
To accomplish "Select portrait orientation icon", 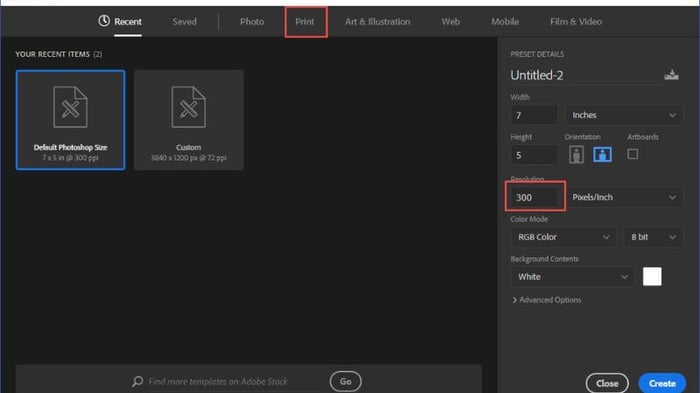I will click(x=576, y=155).
